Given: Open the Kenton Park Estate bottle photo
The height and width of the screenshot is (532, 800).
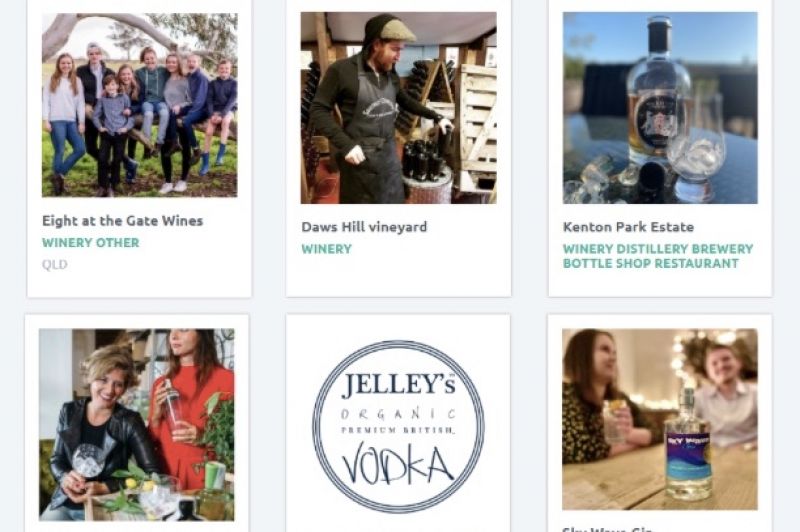Looking at the screenshot, I should tap(660, 108).
